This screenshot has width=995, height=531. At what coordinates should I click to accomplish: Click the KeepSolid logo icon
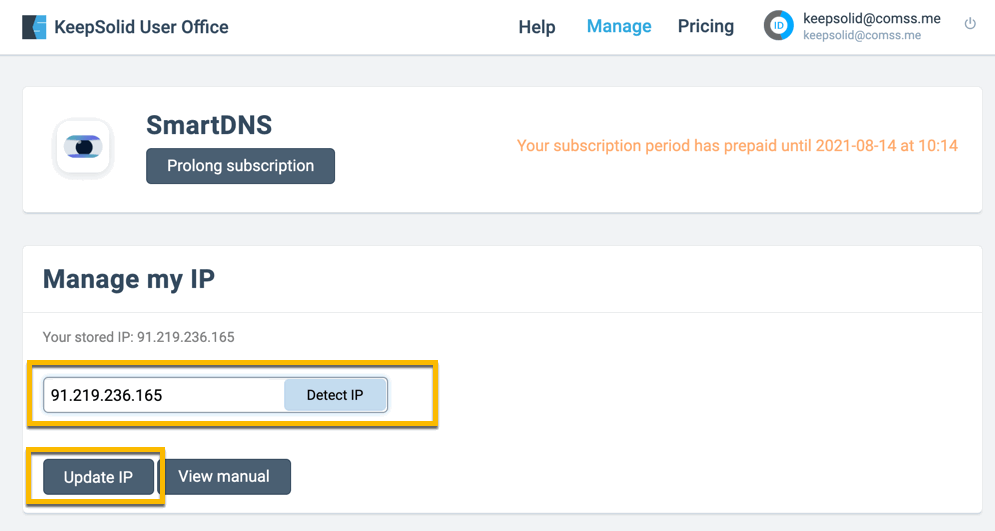pos(34,27)
